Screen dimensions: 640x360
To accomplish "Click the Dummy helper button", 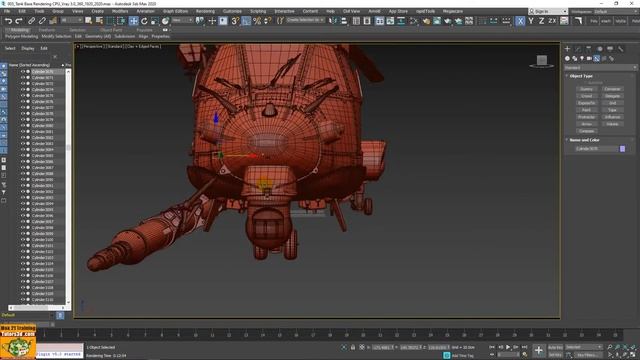I will (x=586, y=89).
